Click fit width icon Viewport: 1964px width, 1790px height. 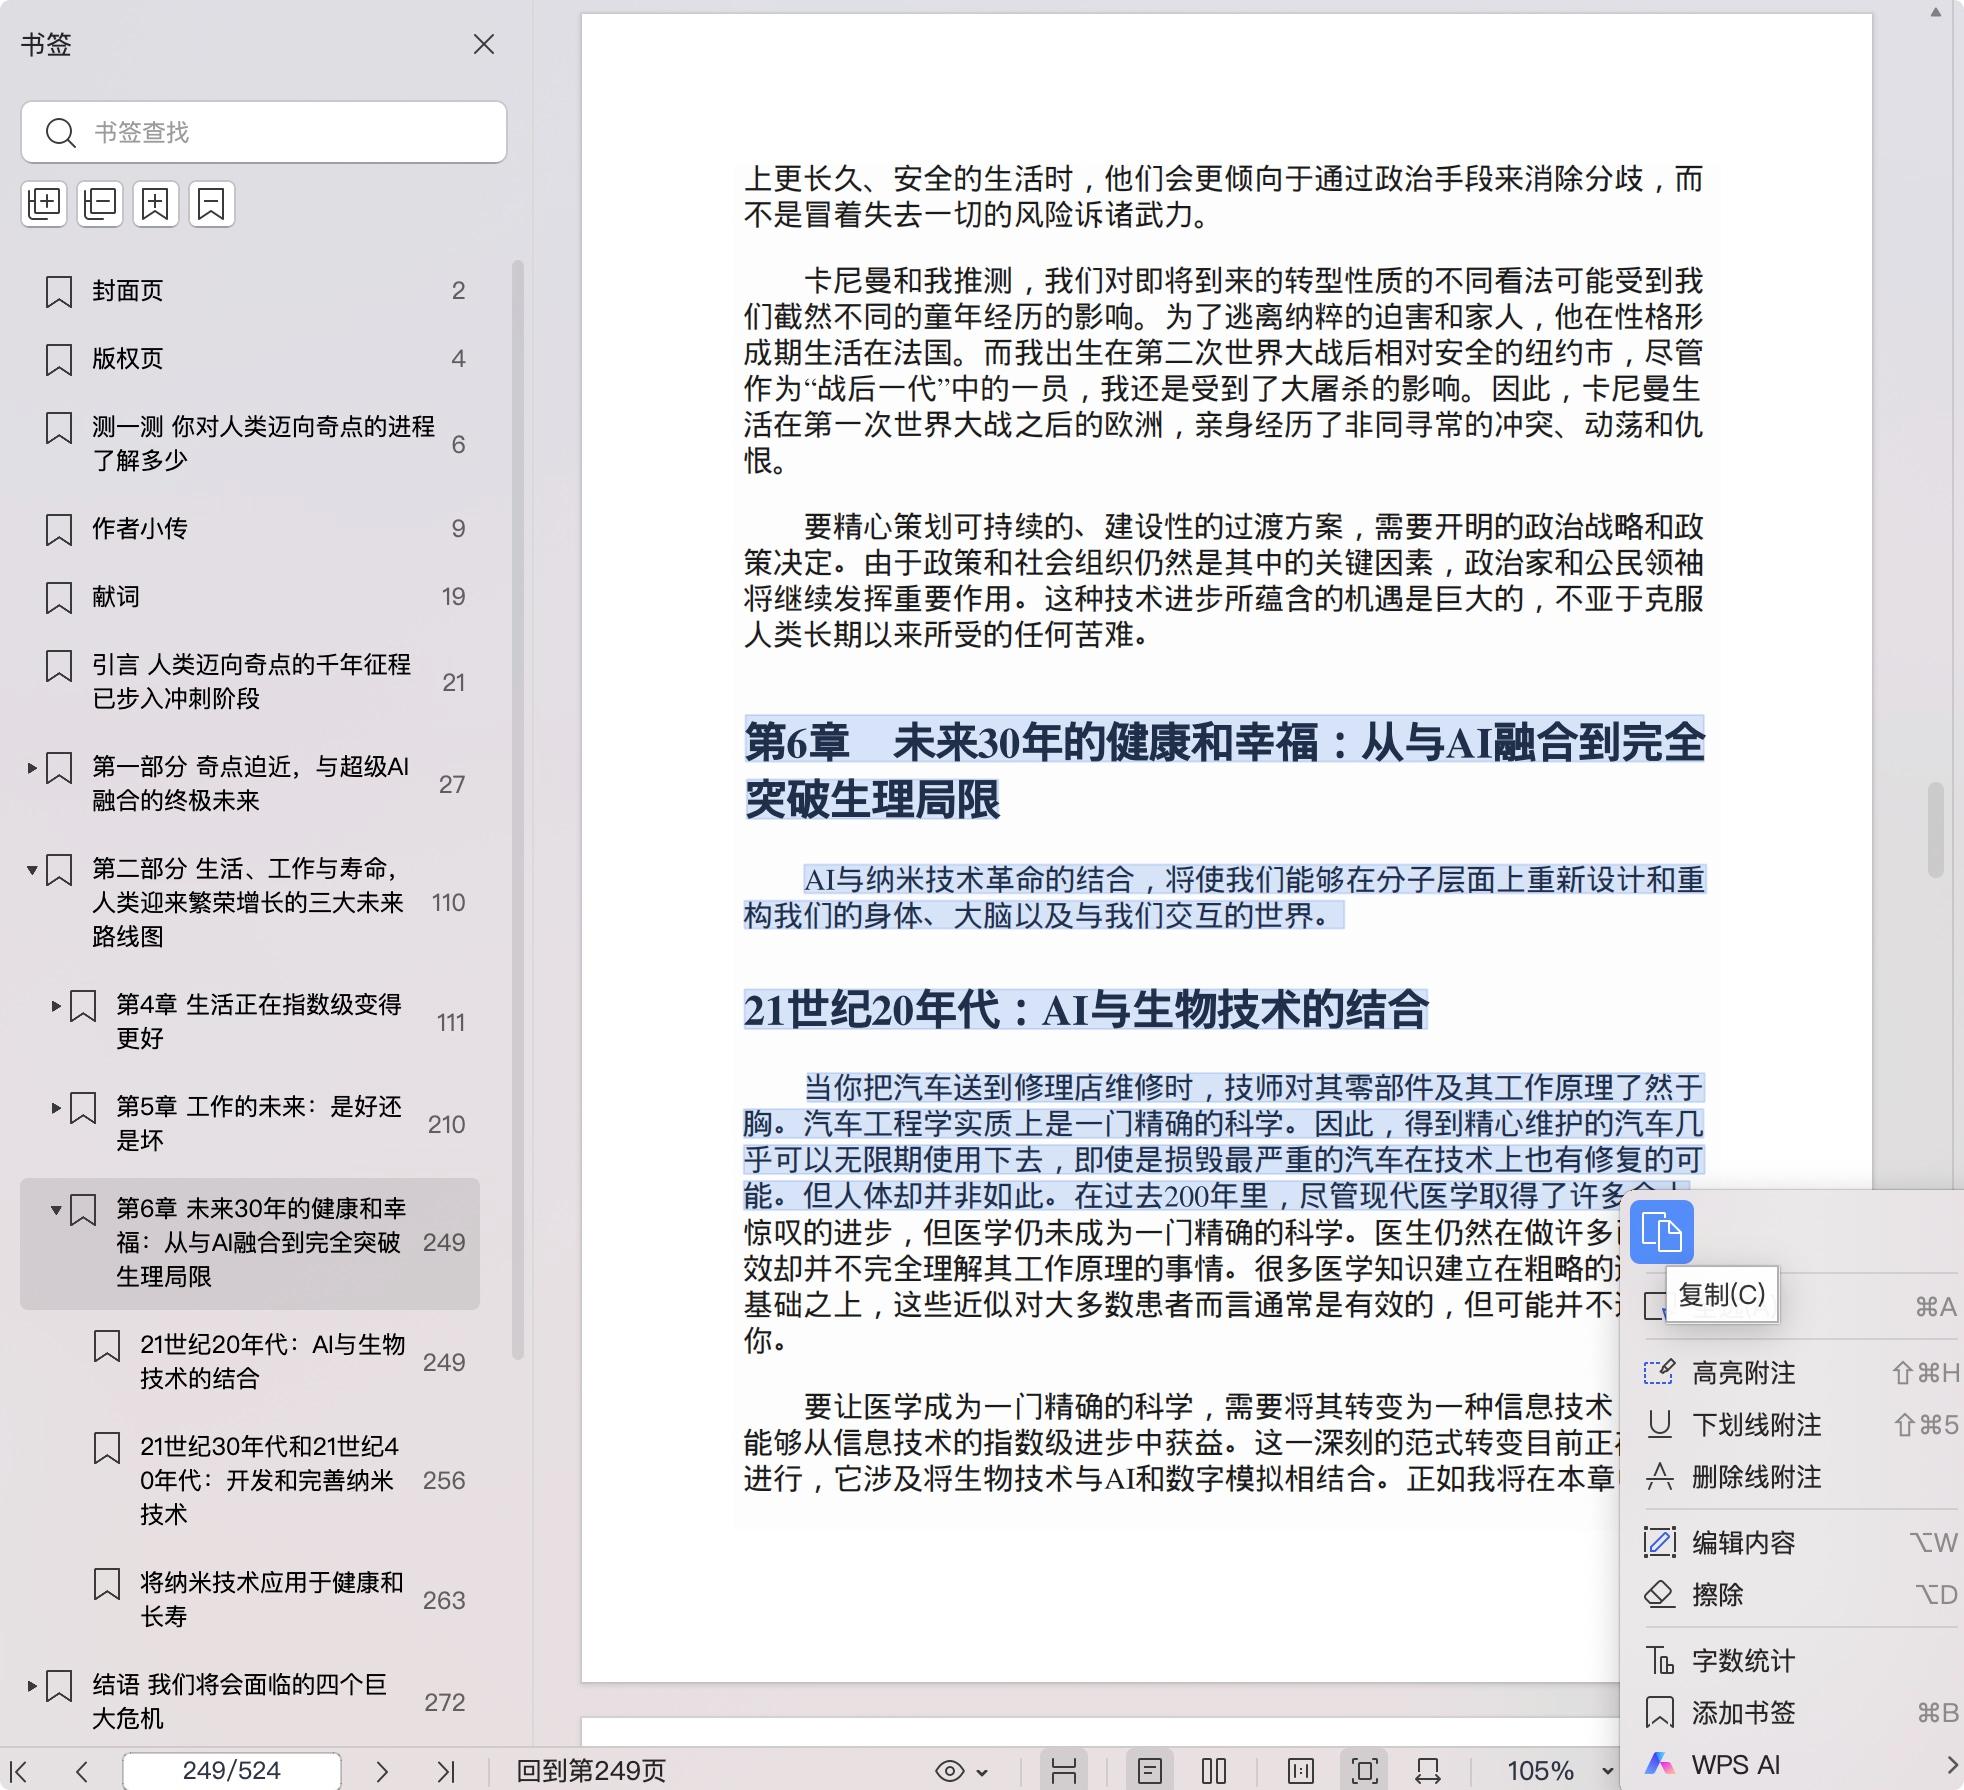tap(1428, 1771)
